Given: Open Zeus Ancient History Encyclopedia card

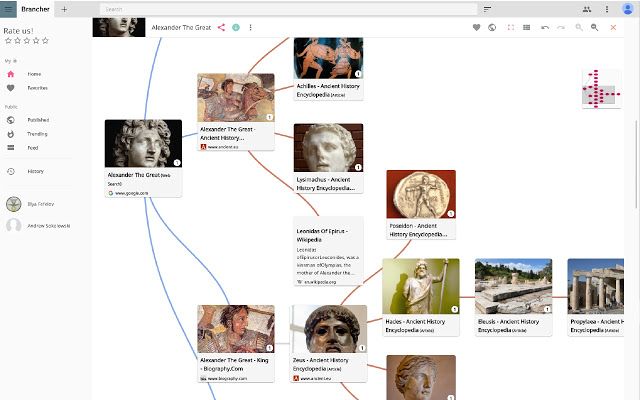Looking at the screenshot, I should pyautogui.click(x=328, y=344).
